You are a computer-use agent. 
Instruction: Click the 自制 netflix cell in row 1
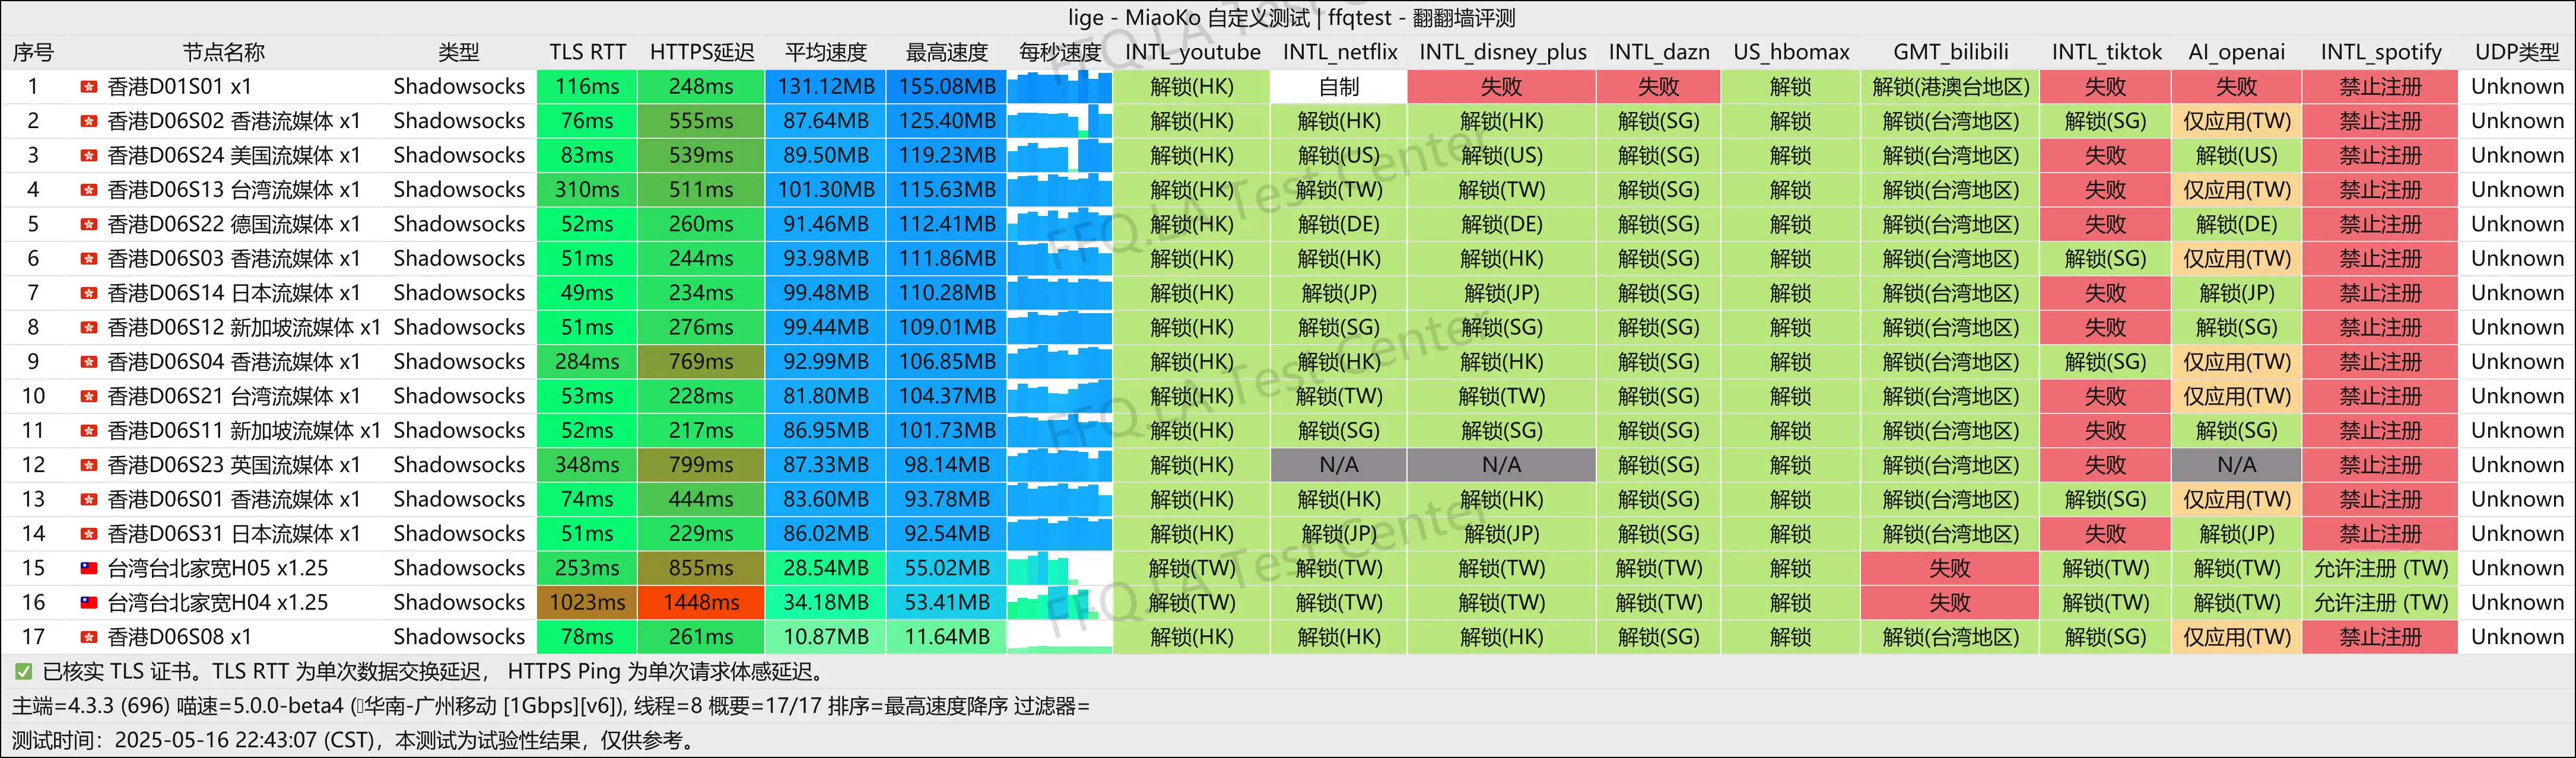pos(1339,87)
